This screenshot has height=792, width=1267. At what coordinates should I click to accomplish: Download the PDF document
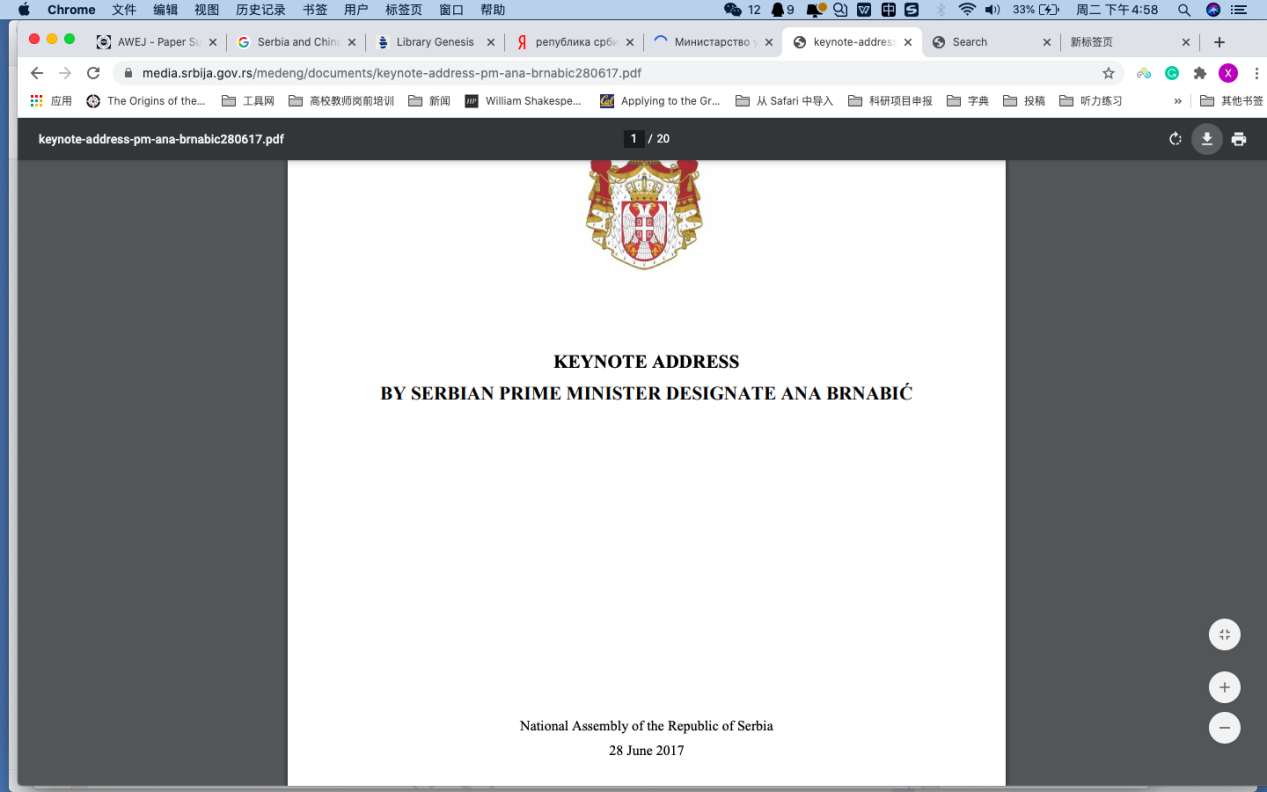1207,139
